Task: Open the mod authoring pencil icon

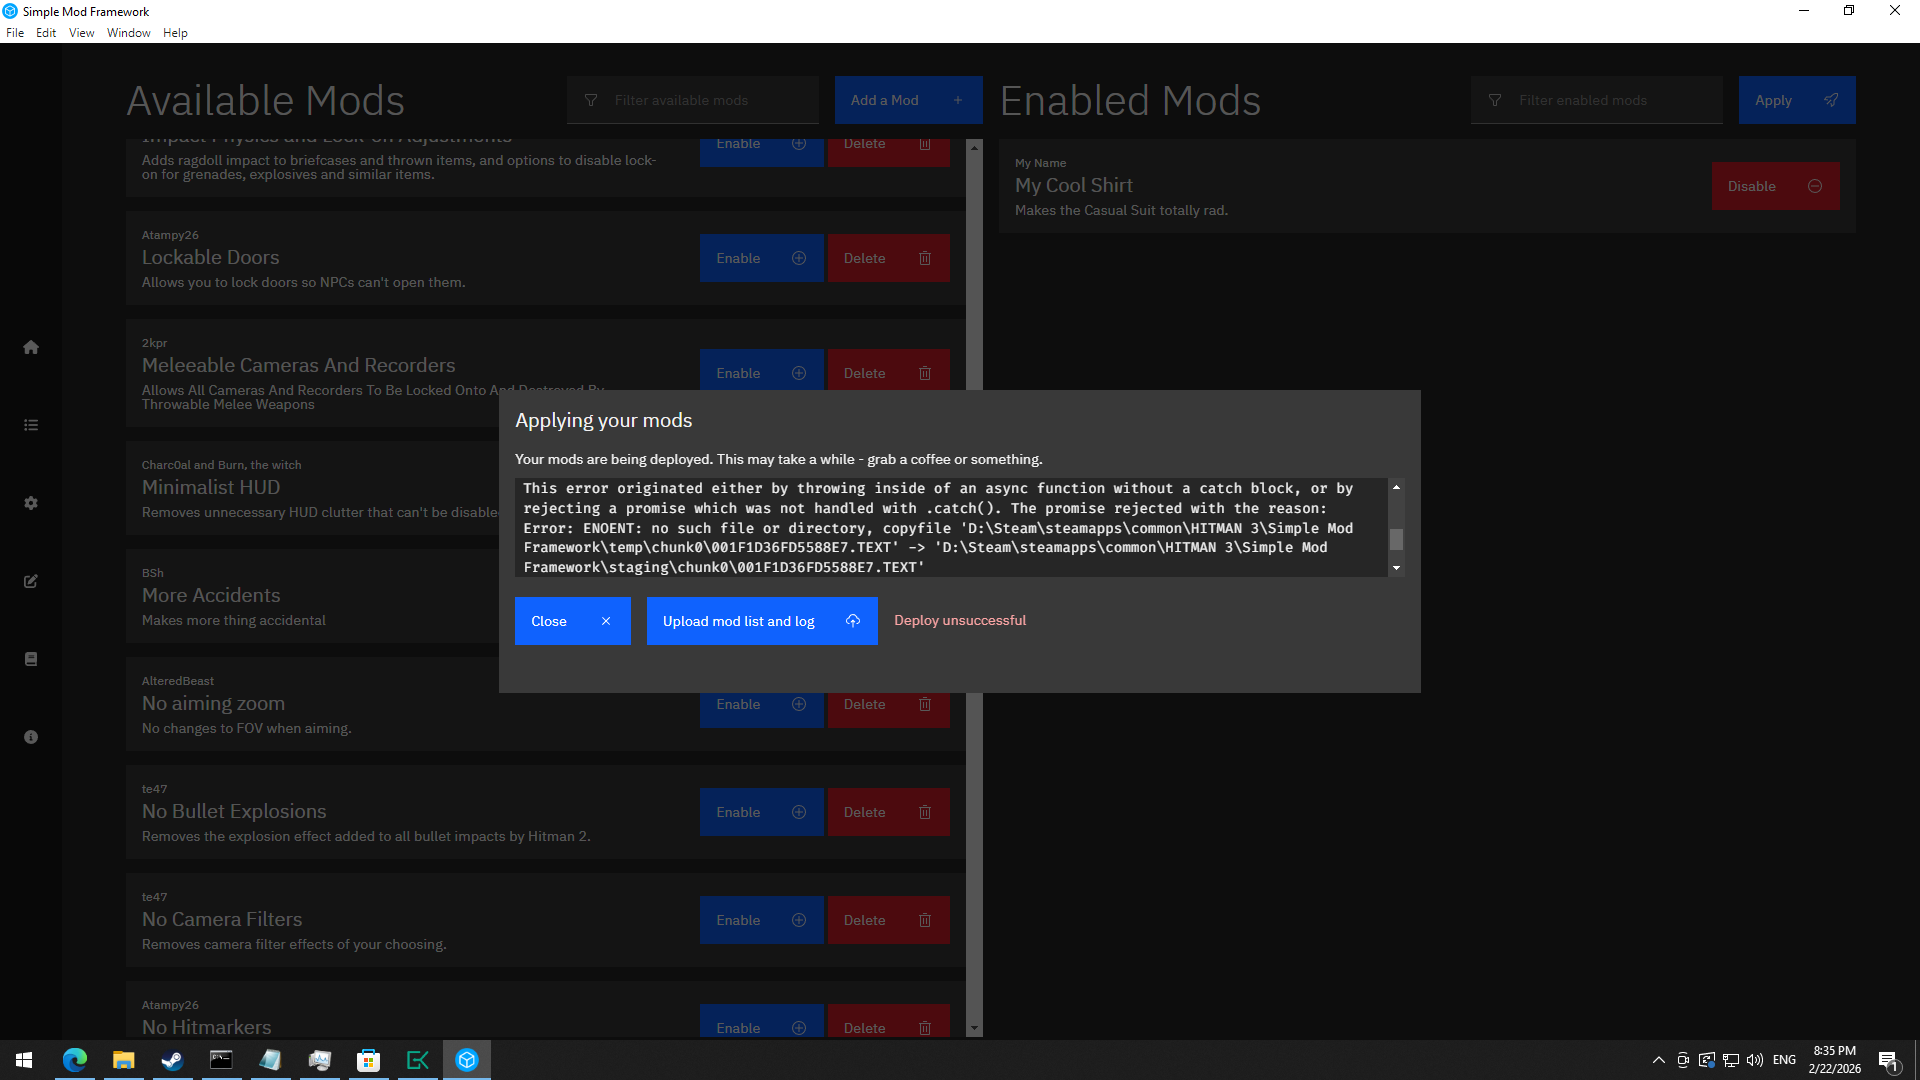Action: 31,581
